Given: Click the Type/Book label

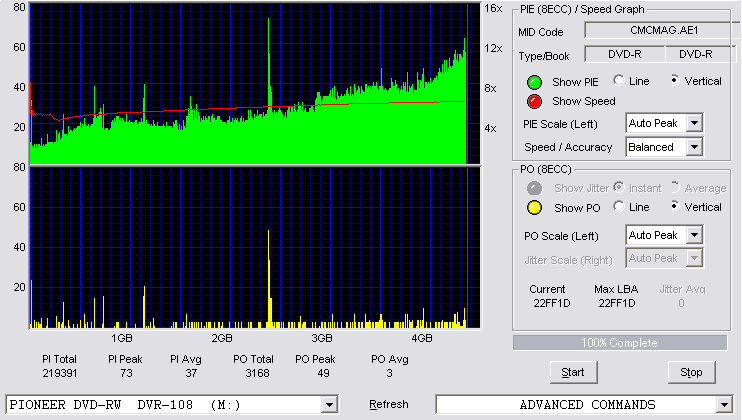Looking at the screenshot, I should 544,56.
